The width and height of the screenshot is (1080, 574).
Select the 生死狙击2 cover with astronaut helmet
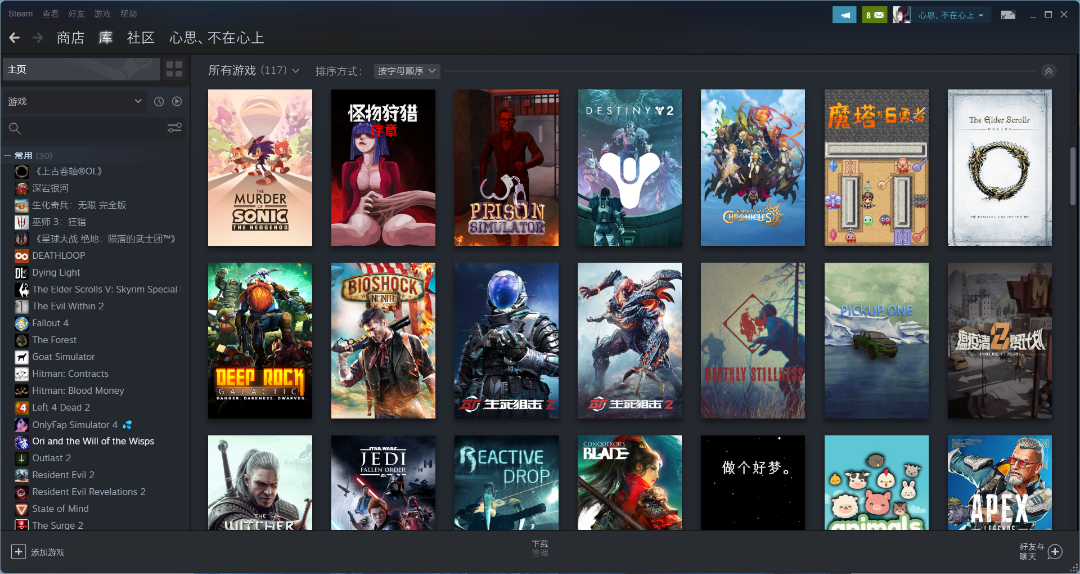coord(506,340)
